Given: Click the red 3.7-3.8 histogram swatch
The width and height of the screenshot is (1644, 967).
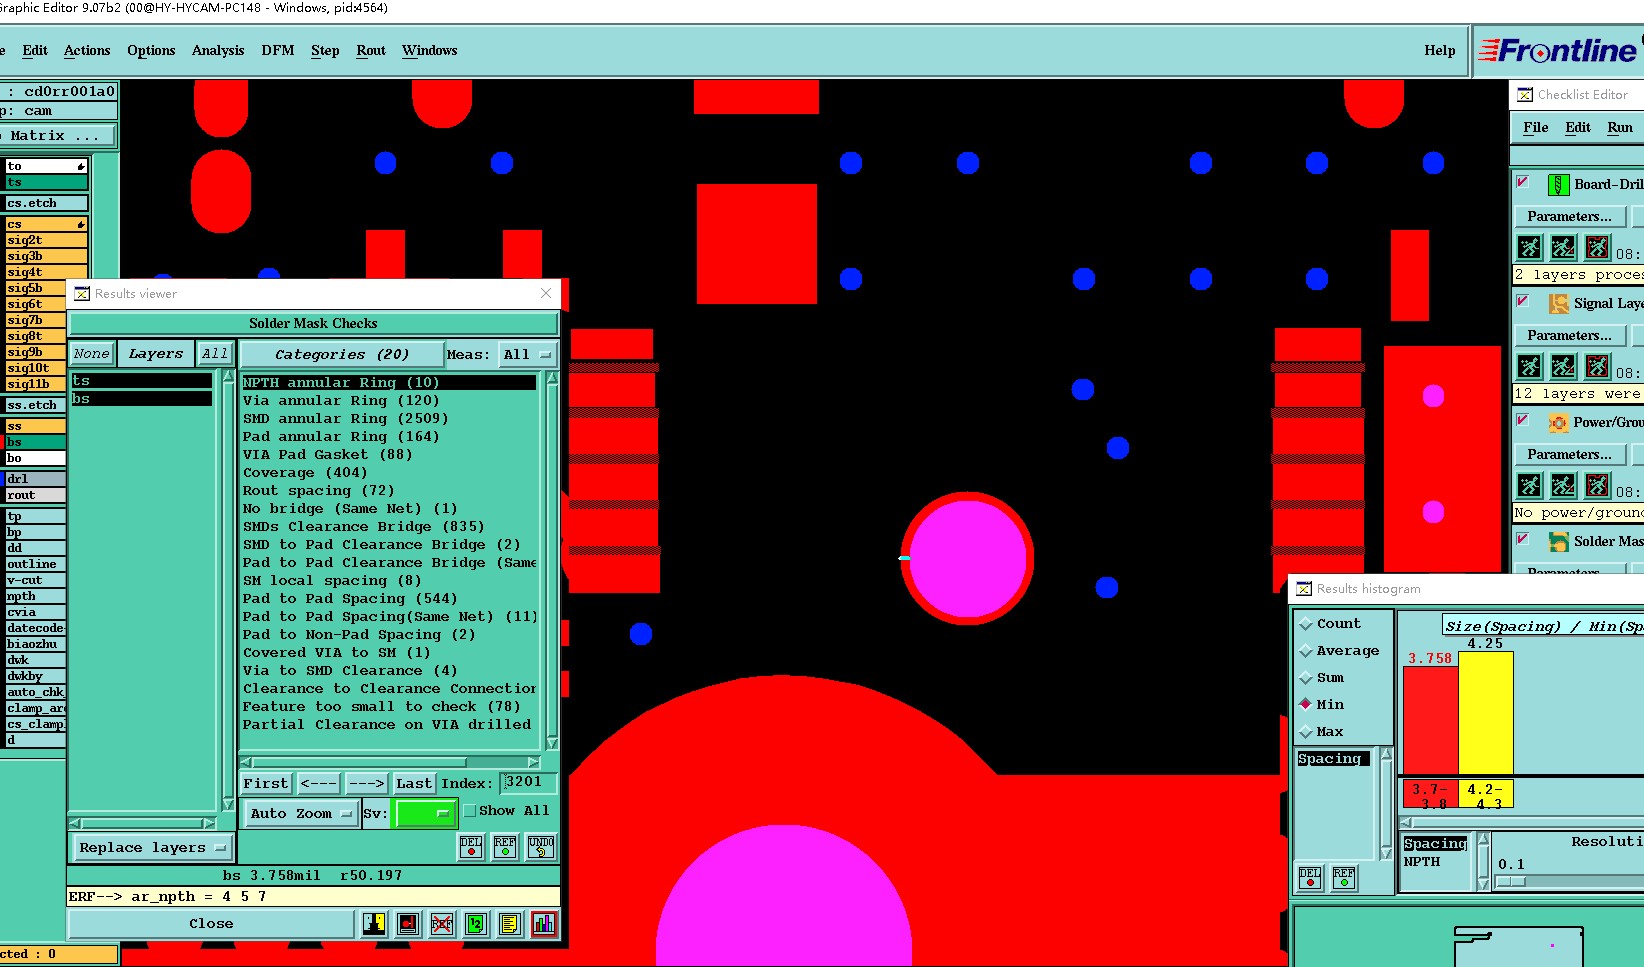Looking at the screenshot, I should tap(1431, 794).
